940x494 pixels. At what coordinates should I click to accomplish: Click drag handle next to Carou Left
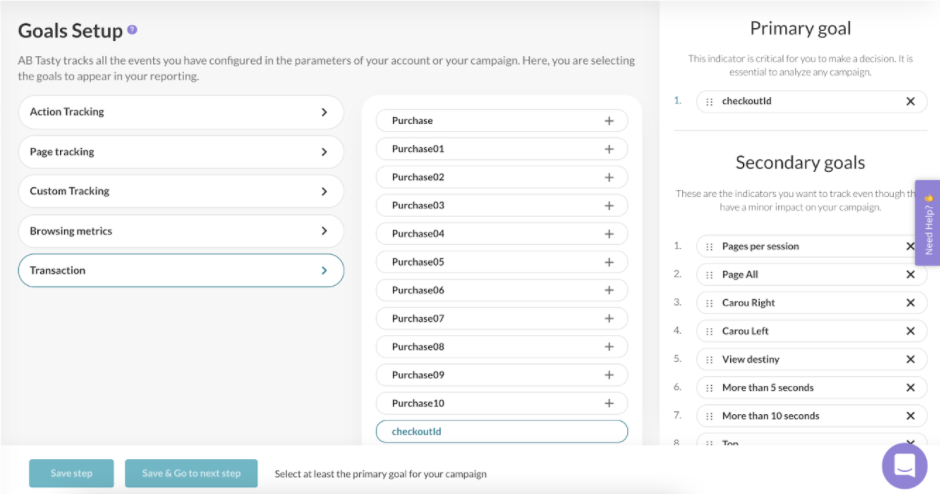(x=709, y=332)
